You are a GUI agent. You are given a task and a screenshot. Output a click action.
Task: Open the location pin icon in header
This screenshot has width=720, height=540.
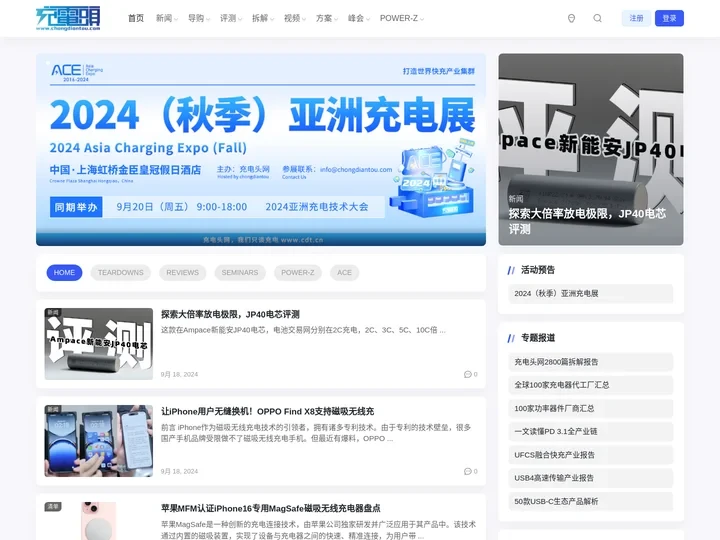(x=571, y=18)
